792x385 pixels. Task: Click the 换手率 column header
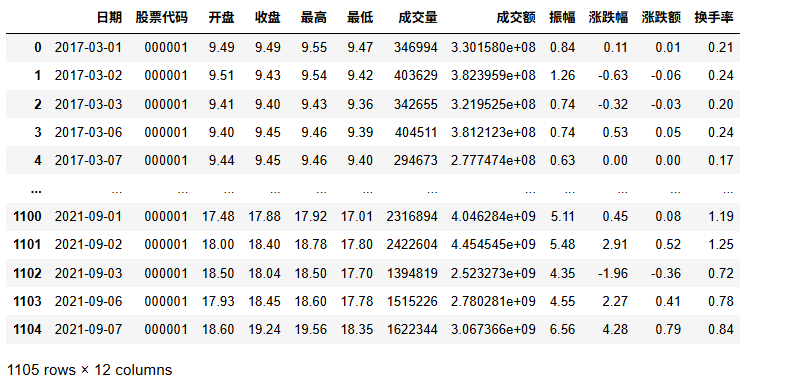[x=714, y=18]
